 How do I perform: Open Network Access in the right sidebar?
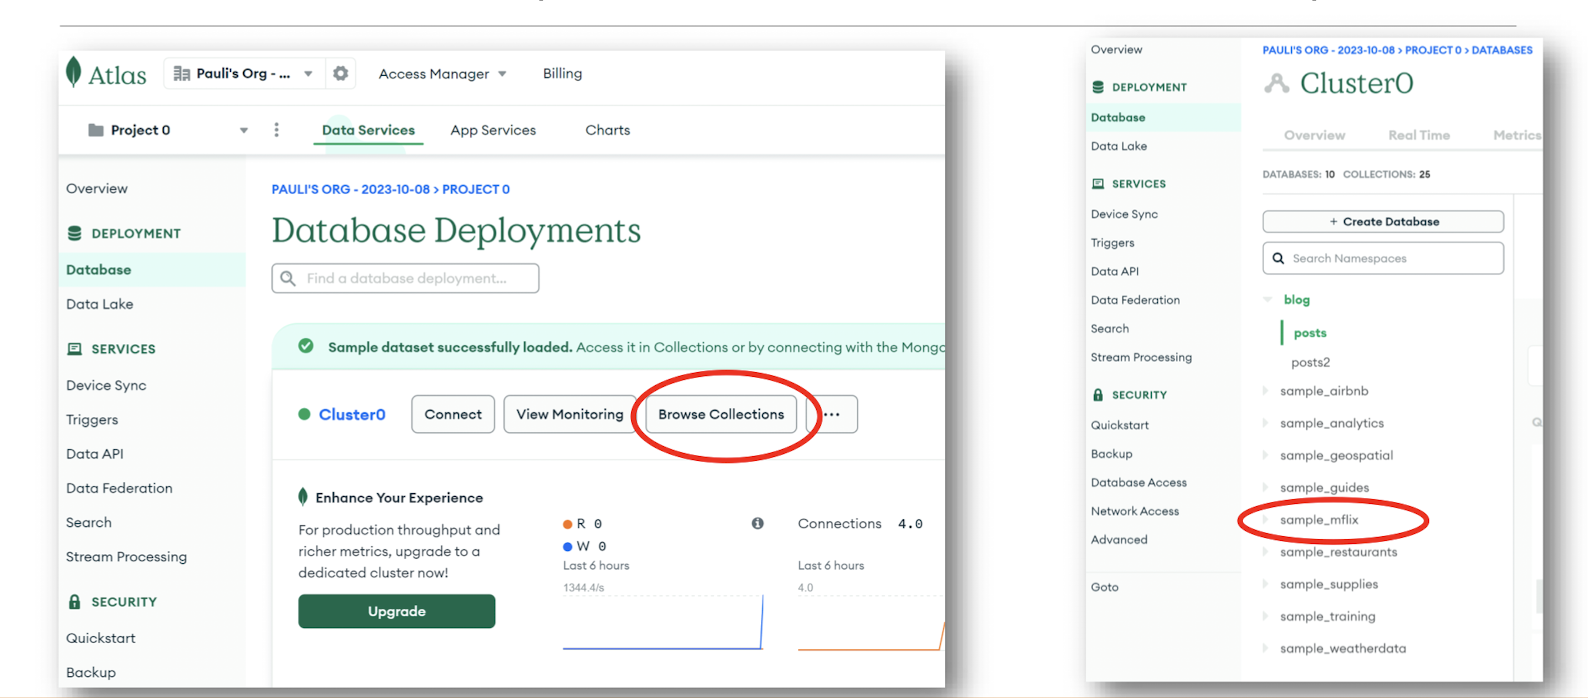pyautogui.click(x=1135, y=511)
